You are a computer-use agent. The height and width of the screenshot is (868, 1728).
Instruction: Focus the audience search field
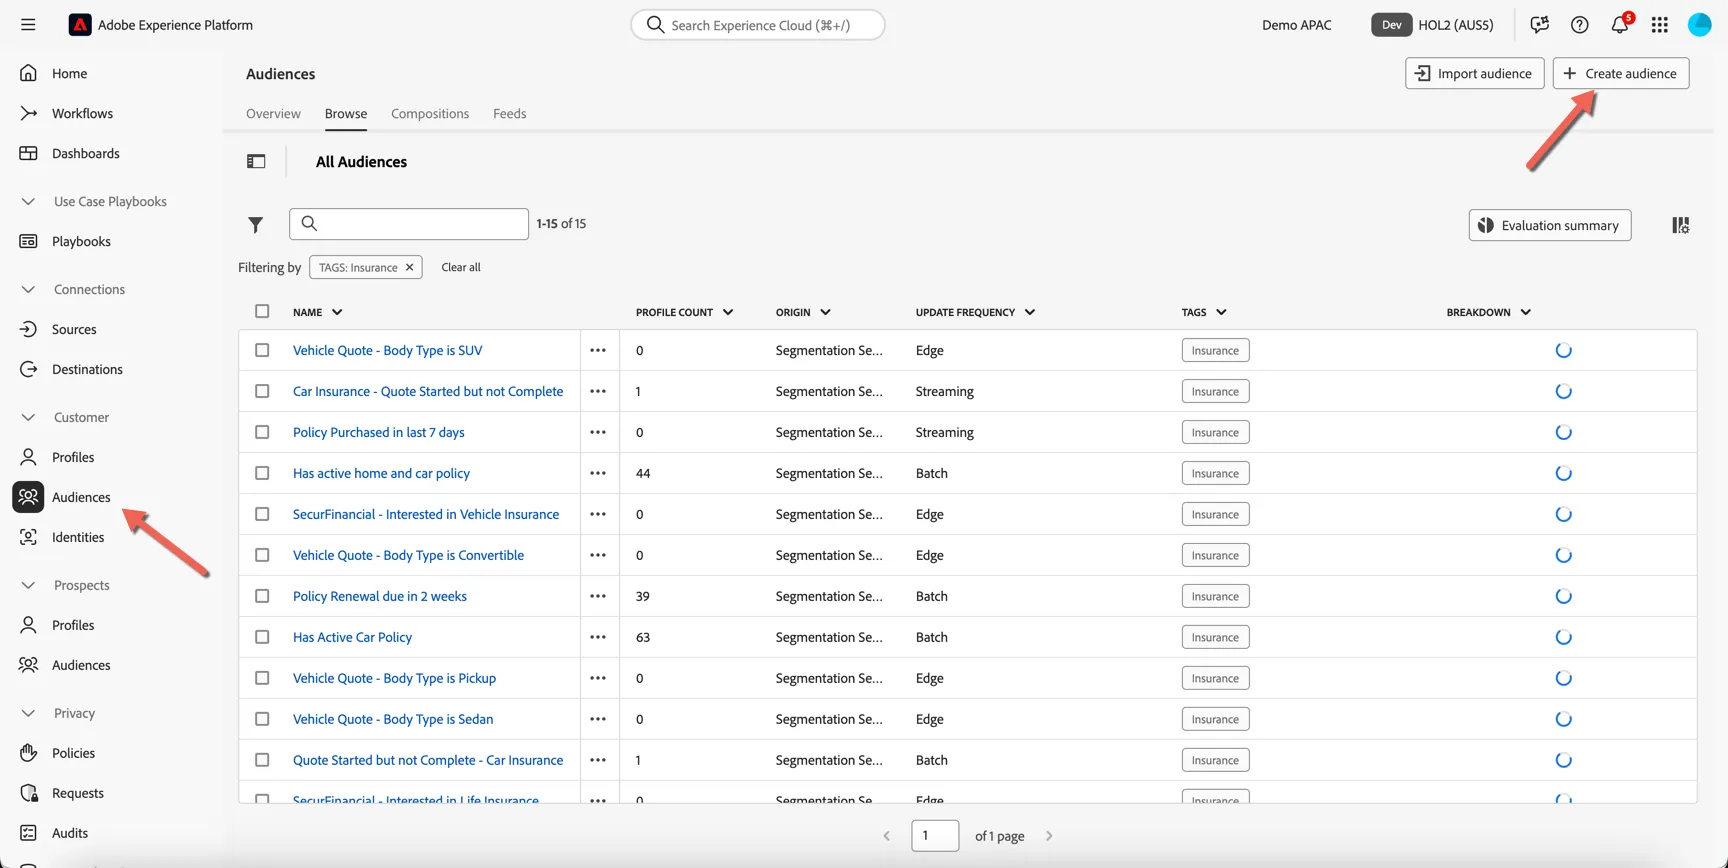(409, 223)
